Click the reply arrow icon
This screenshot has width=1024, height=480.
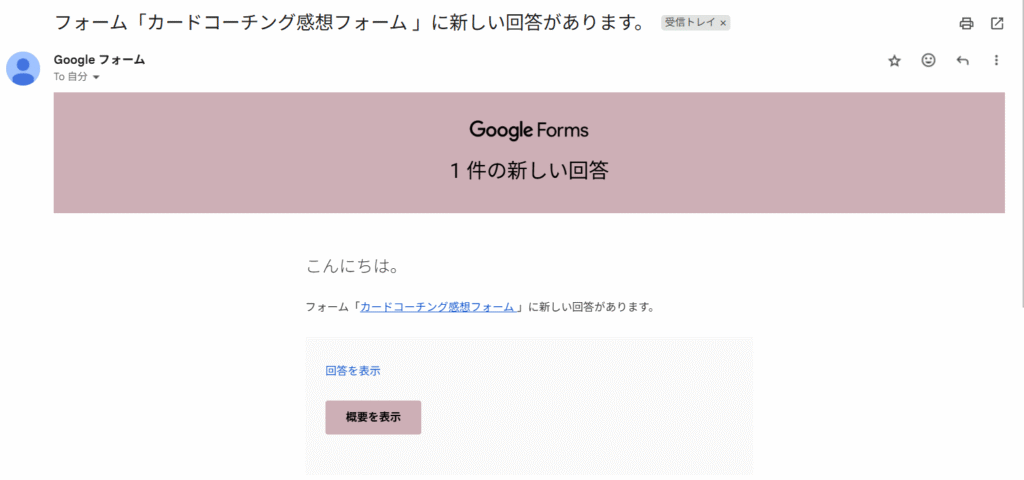pos(962,61)
